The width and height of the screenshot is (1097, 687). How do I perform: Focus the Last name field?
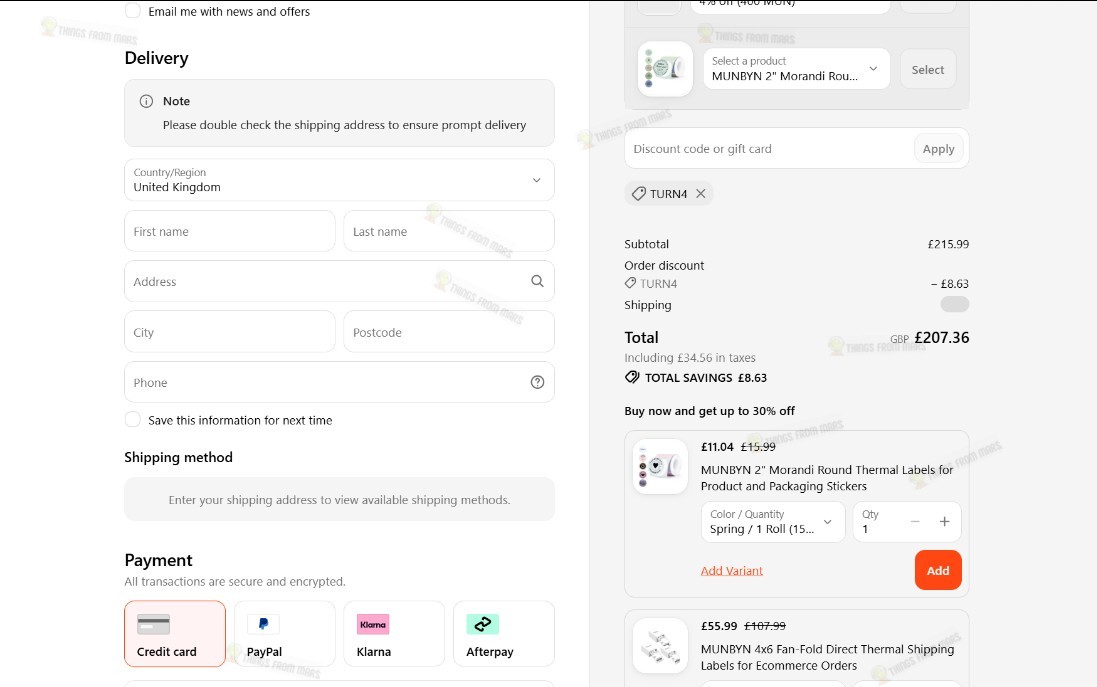pos(449,231)
